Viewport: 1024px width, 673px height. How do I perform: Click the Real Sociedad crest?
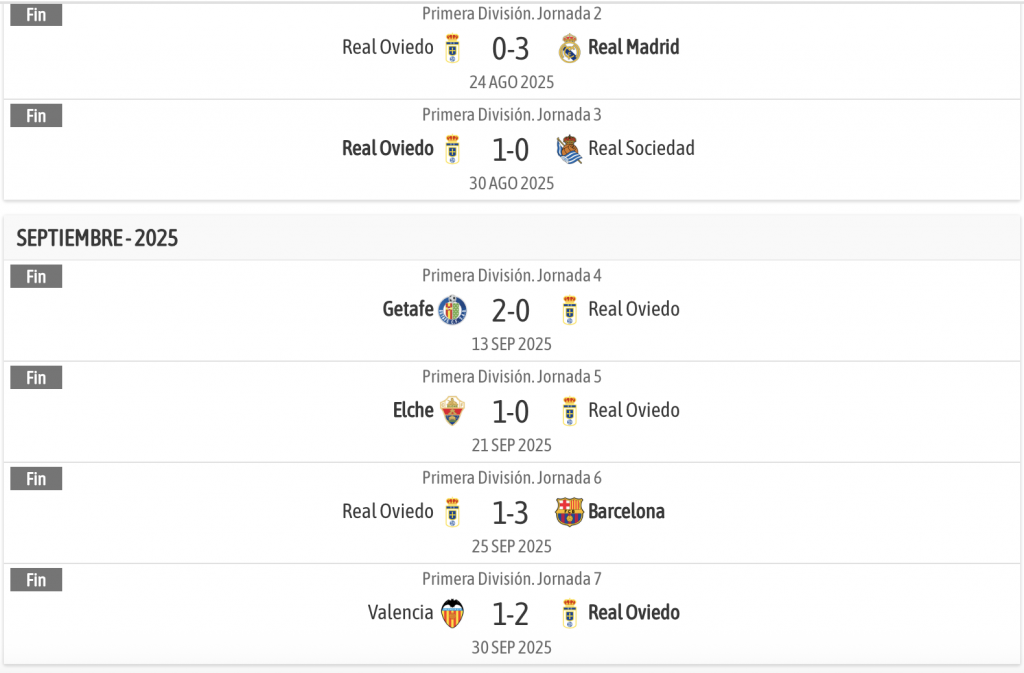coord(570,149)
